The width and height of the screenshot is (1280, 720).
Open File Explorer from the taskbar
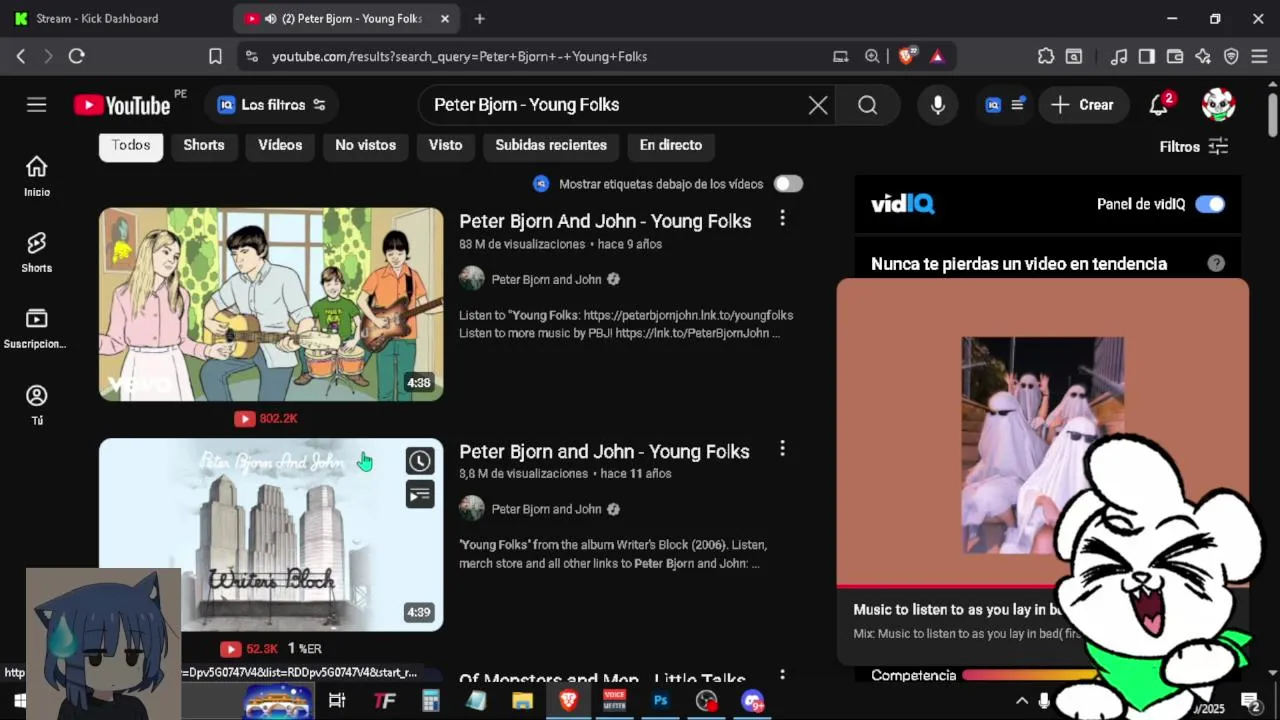[x=522, y=701]
